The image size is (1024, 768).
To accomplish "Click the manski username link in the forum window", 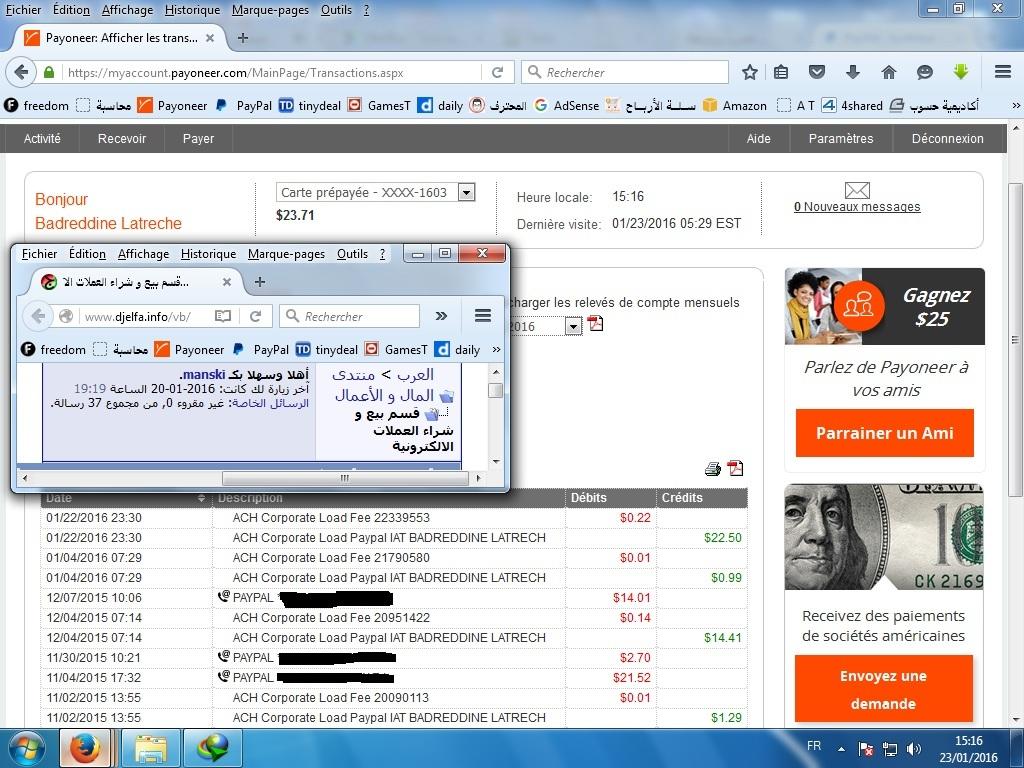I will (x=204, y=375).
